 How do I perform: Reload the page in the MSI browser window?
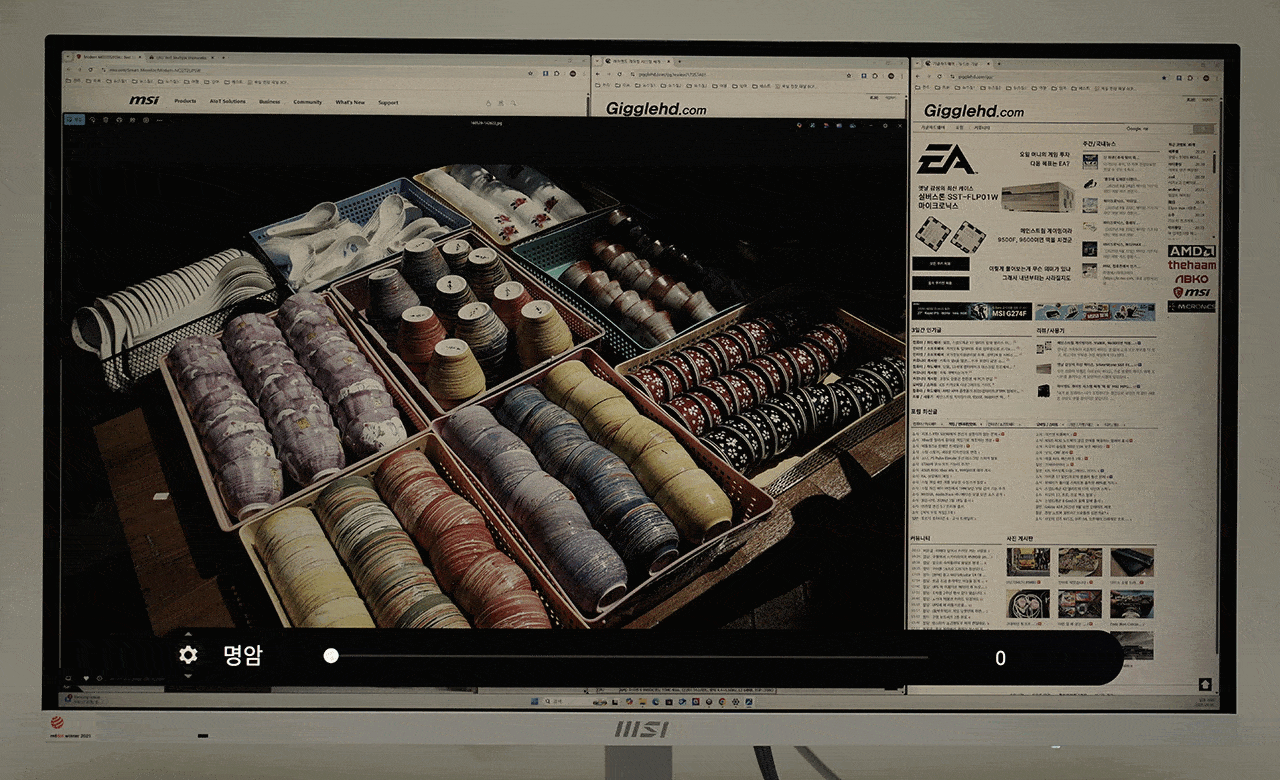point(91,71)
